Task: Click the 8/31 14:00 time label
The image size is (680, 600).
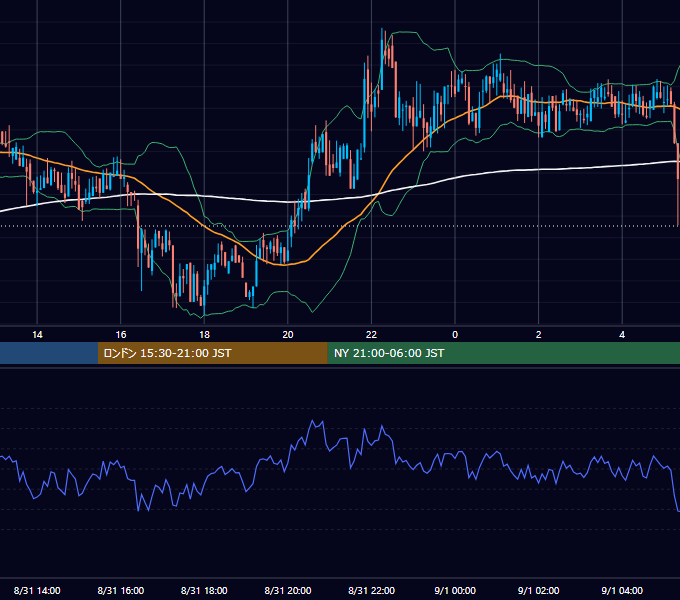Action: pyautogui.click(x=37, y=590)
